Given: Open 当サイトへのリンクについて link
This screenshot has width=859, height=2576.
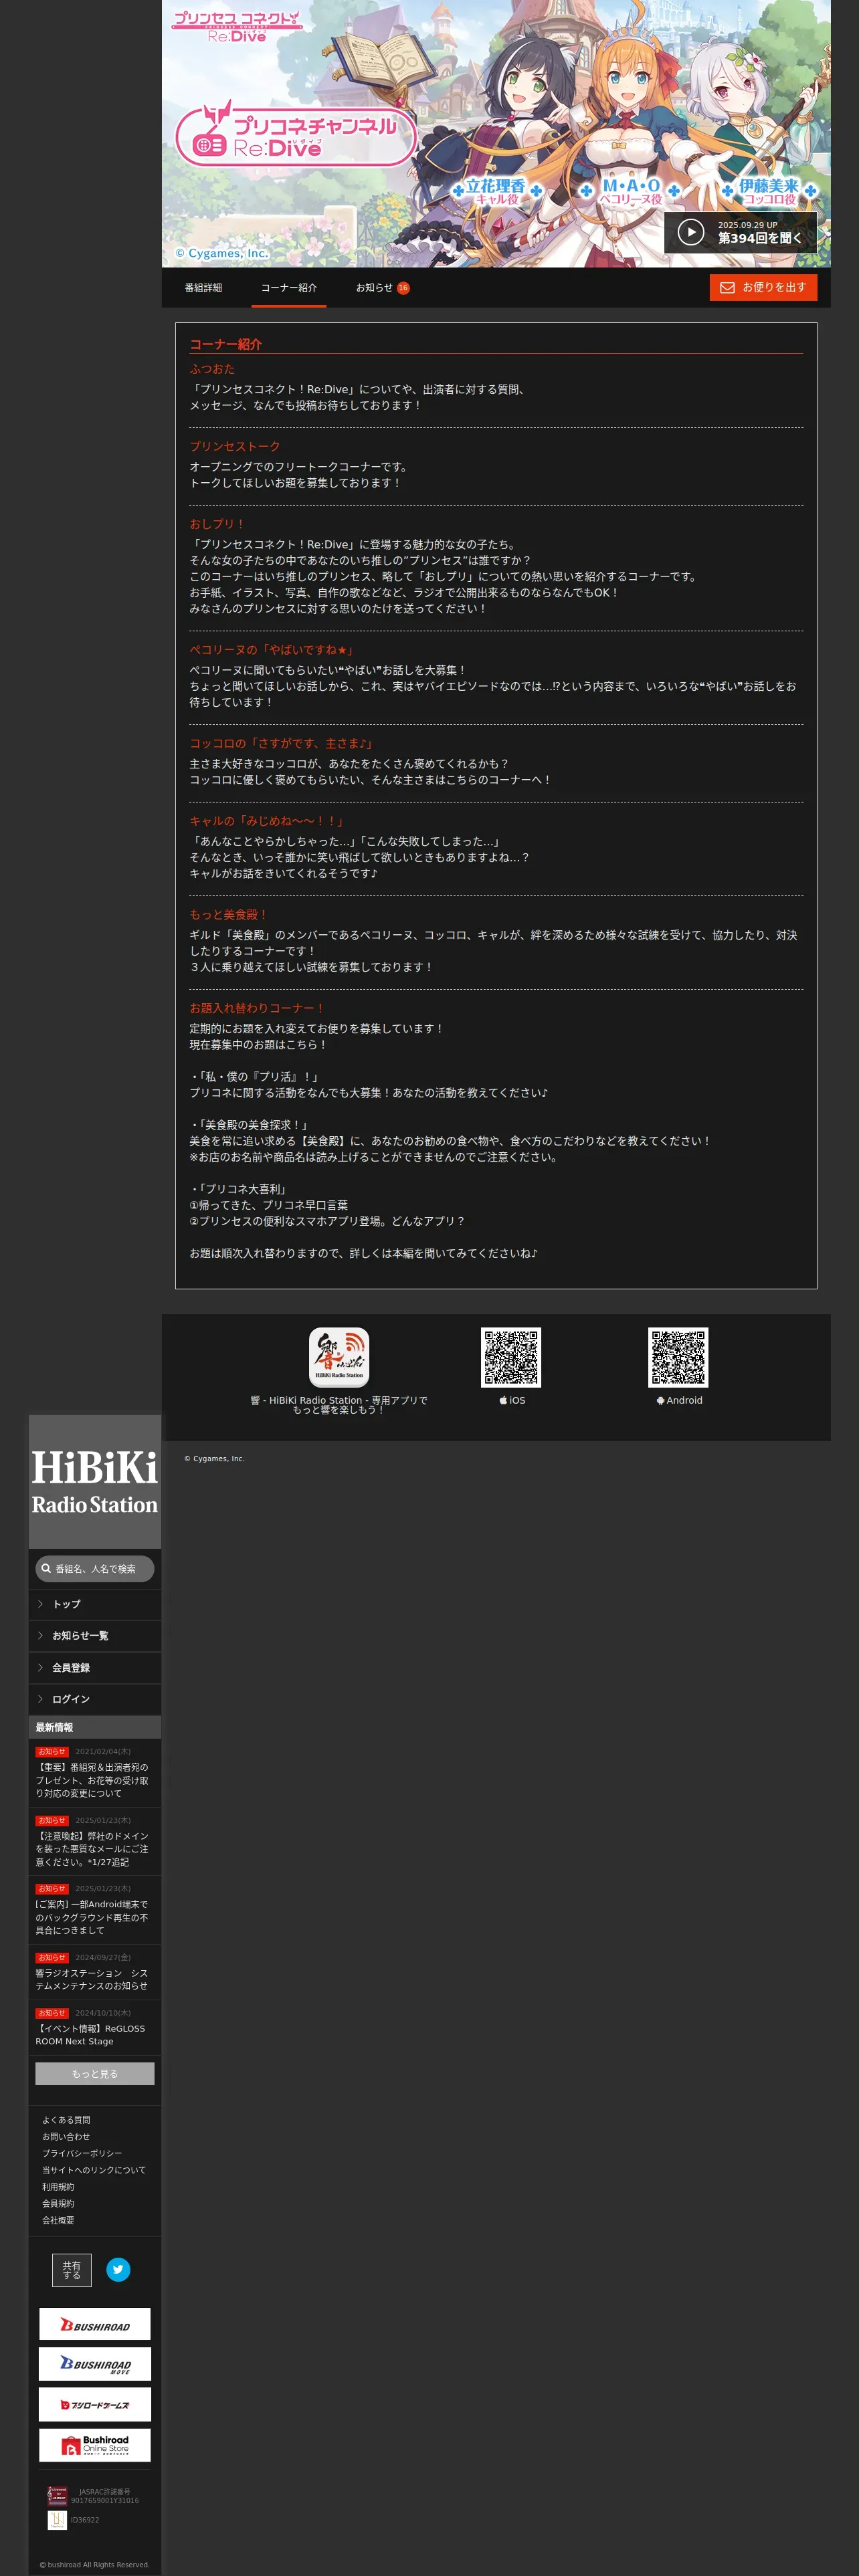Looking at the screenshot, I should 94,2170.
